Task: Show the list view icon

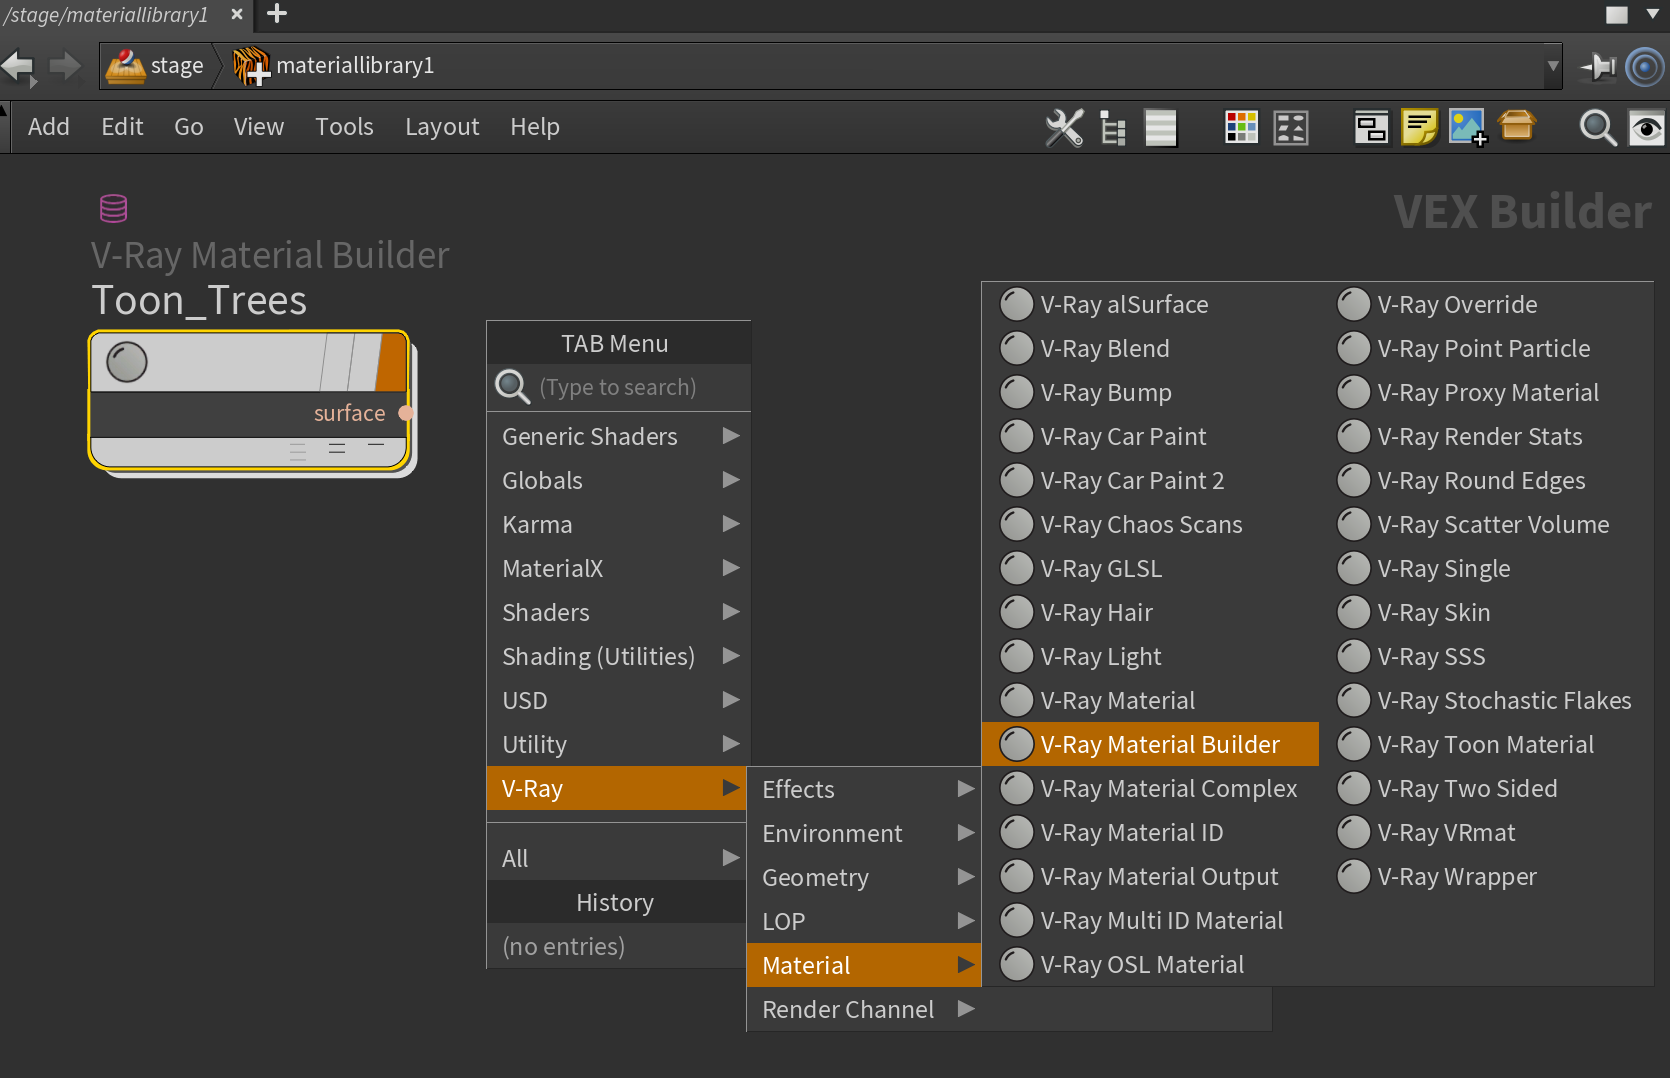Action: pyautogui.click(x=1160, y=128)
